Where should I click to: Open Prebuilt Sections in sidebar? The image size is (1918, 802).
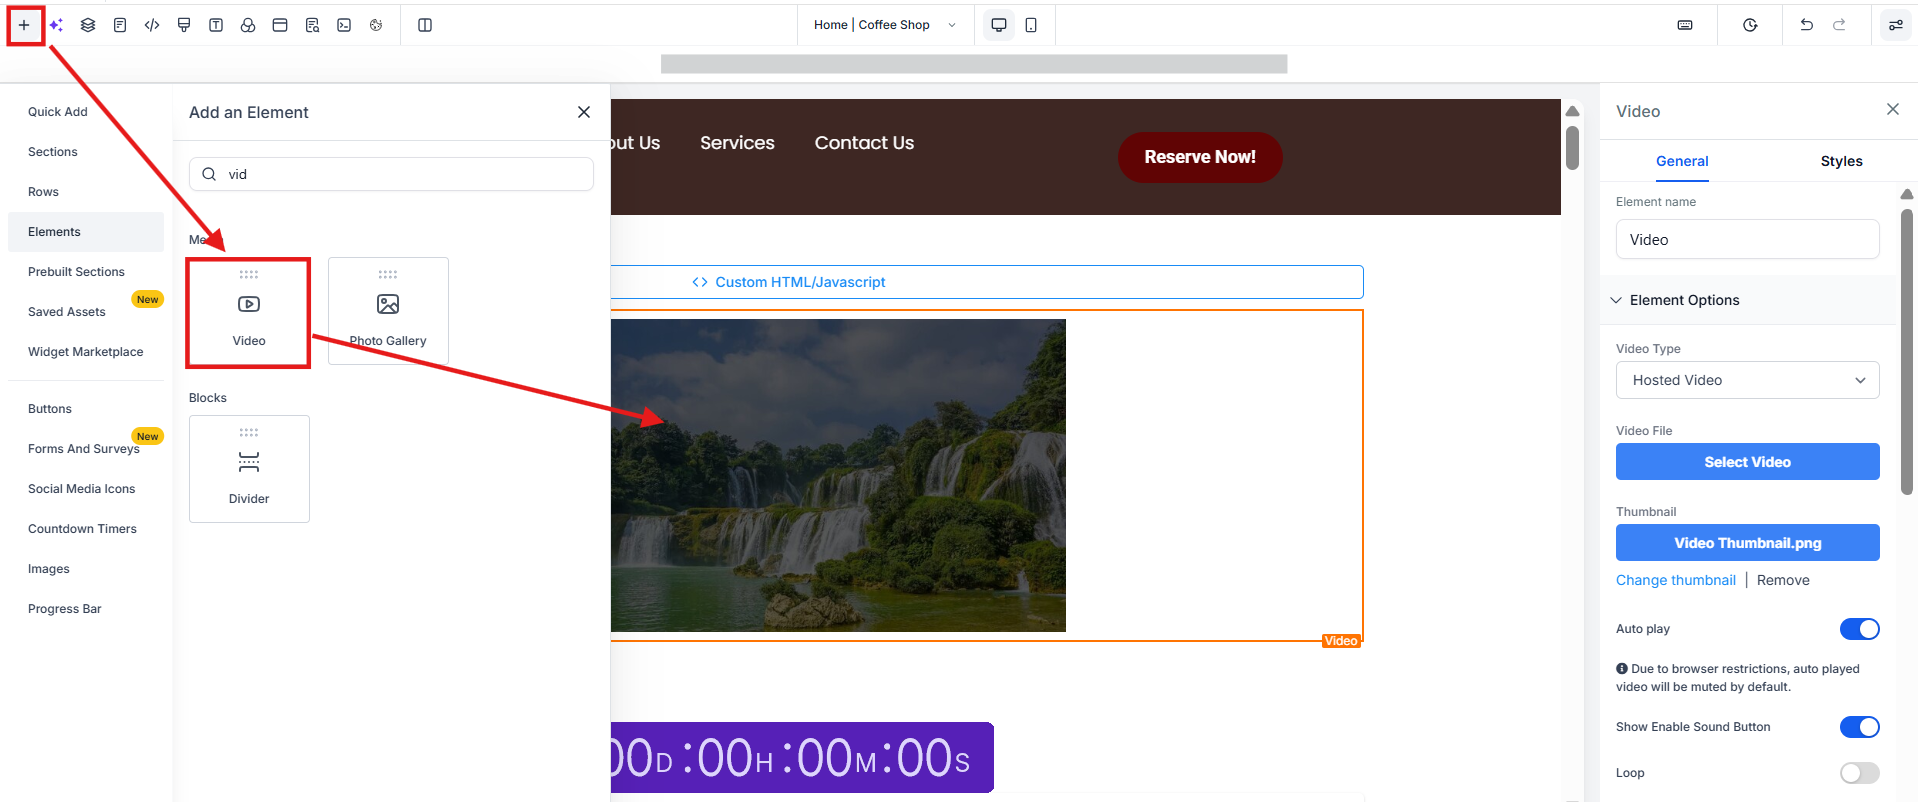76,272
